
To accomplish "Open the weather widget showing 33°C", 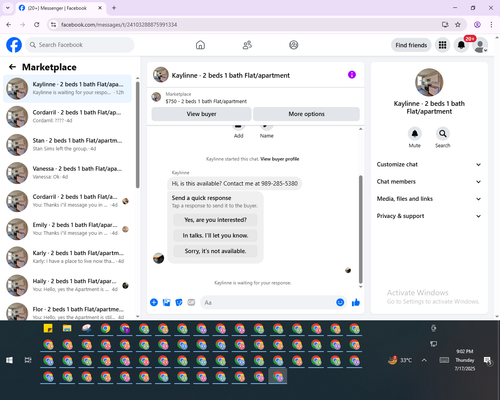I will point(400,360).
